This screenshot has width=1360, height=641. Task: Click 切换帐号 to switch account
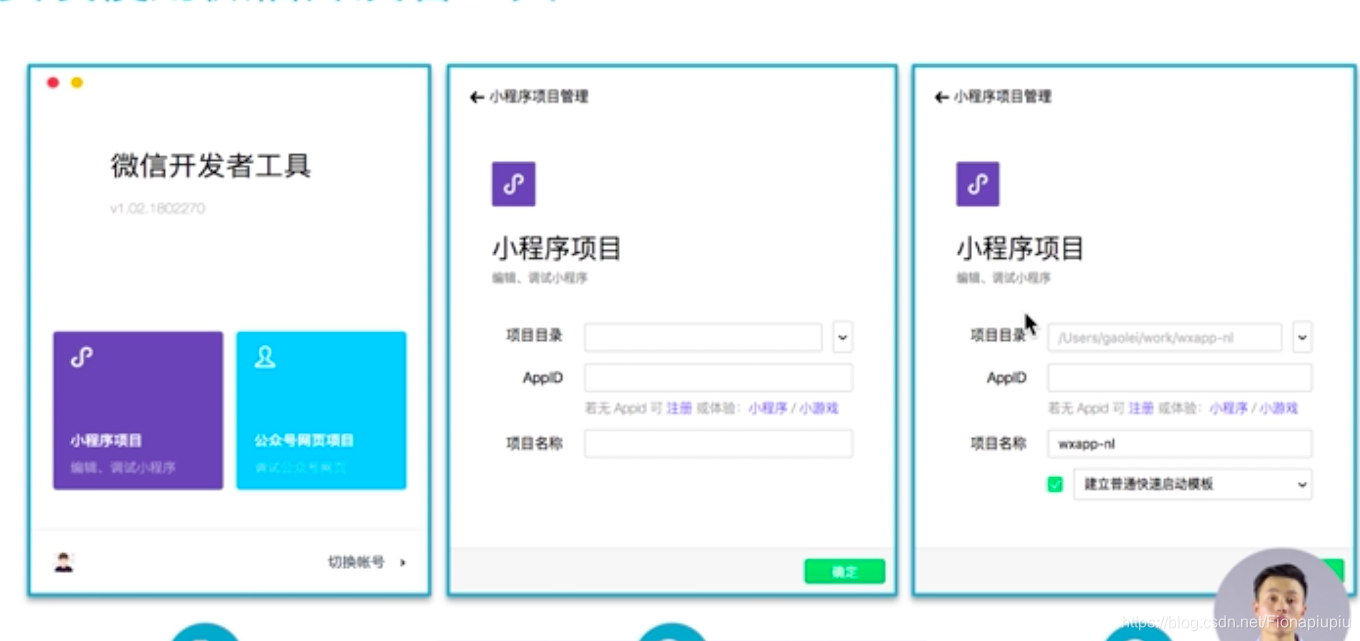(x=367, y=562)
